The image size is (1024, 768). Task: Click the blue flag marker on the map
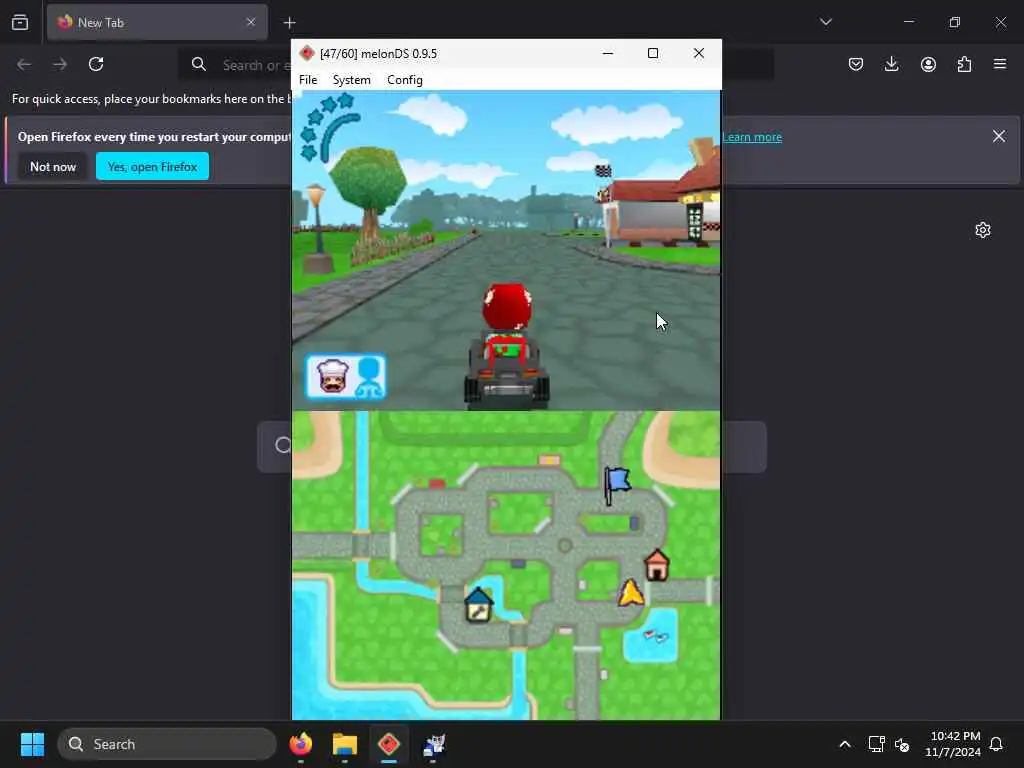(x=616, y=485)
